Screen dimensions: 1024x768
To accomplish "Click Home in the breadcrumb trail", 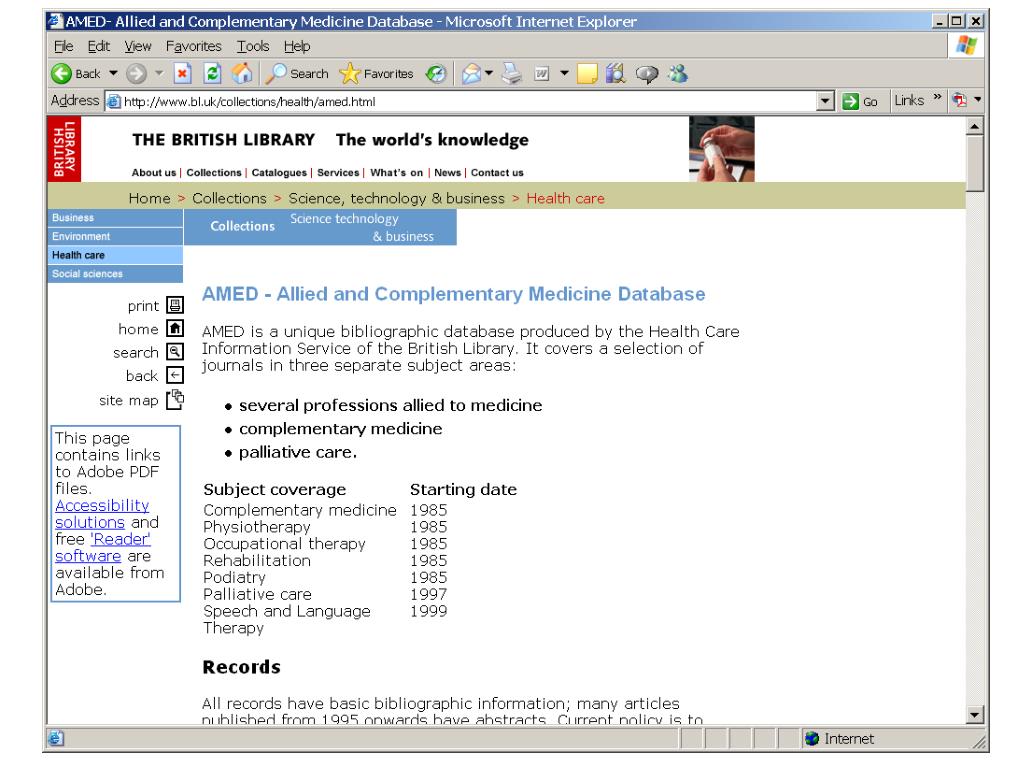I will 150,199.
